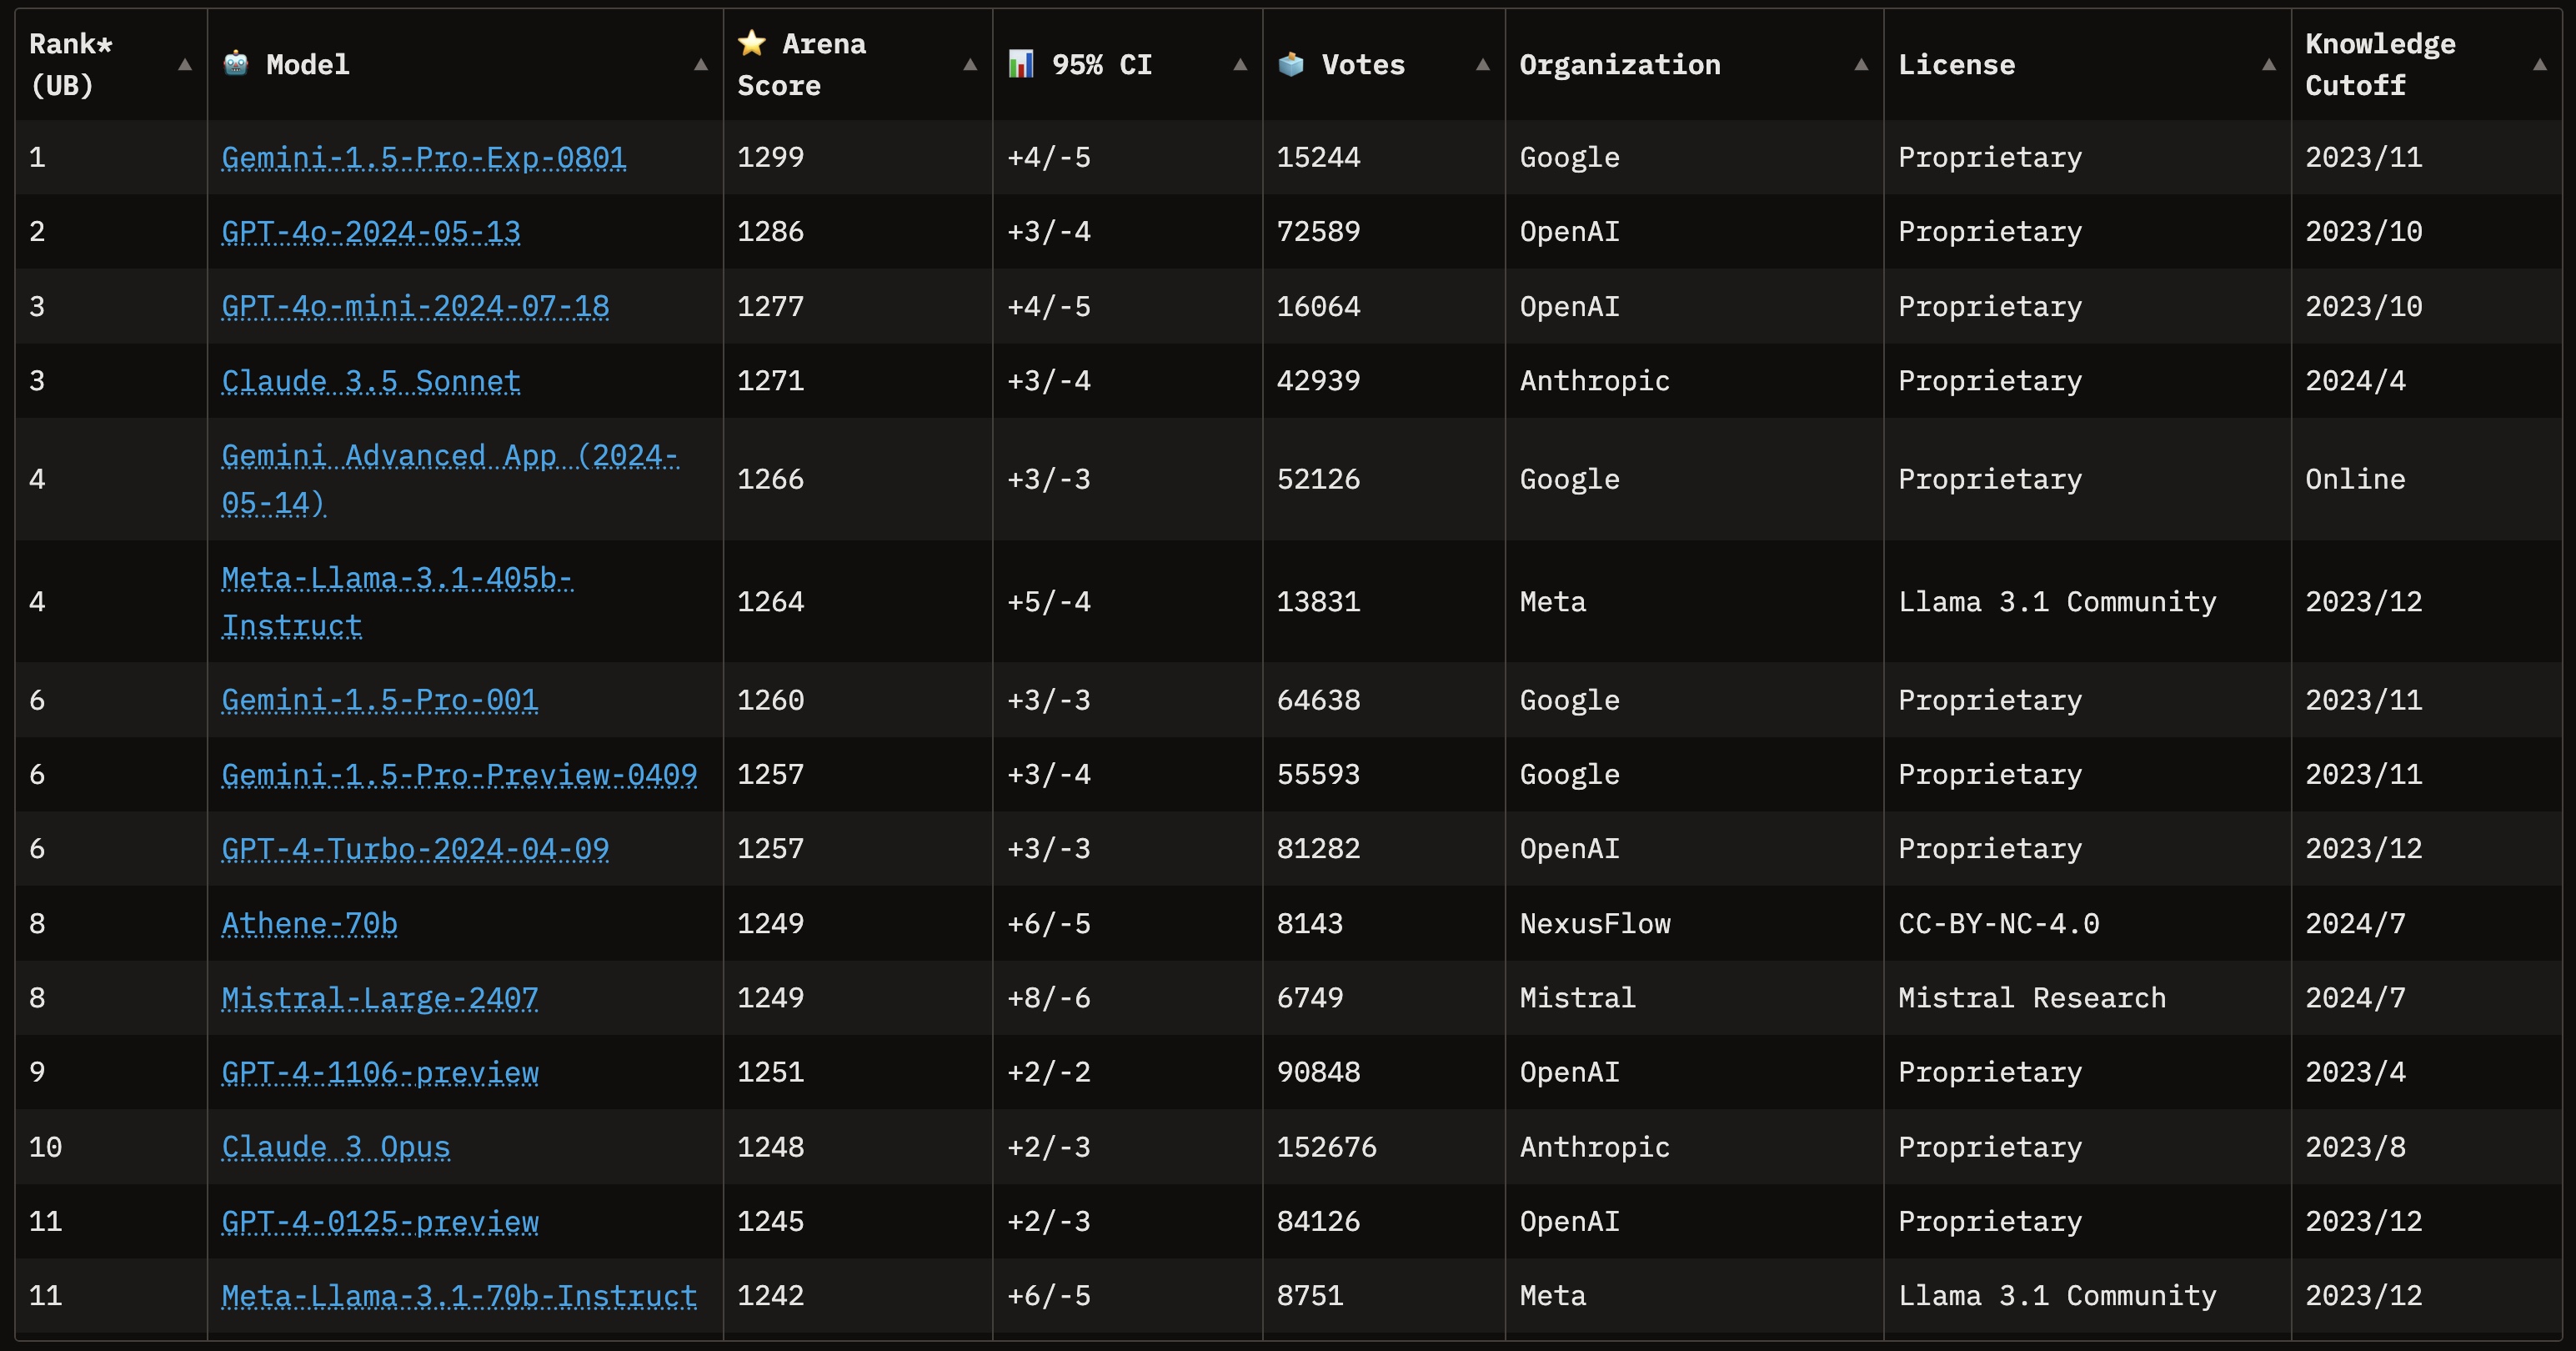
Task: Select the Rank (UB) column header
Action: 70,64
